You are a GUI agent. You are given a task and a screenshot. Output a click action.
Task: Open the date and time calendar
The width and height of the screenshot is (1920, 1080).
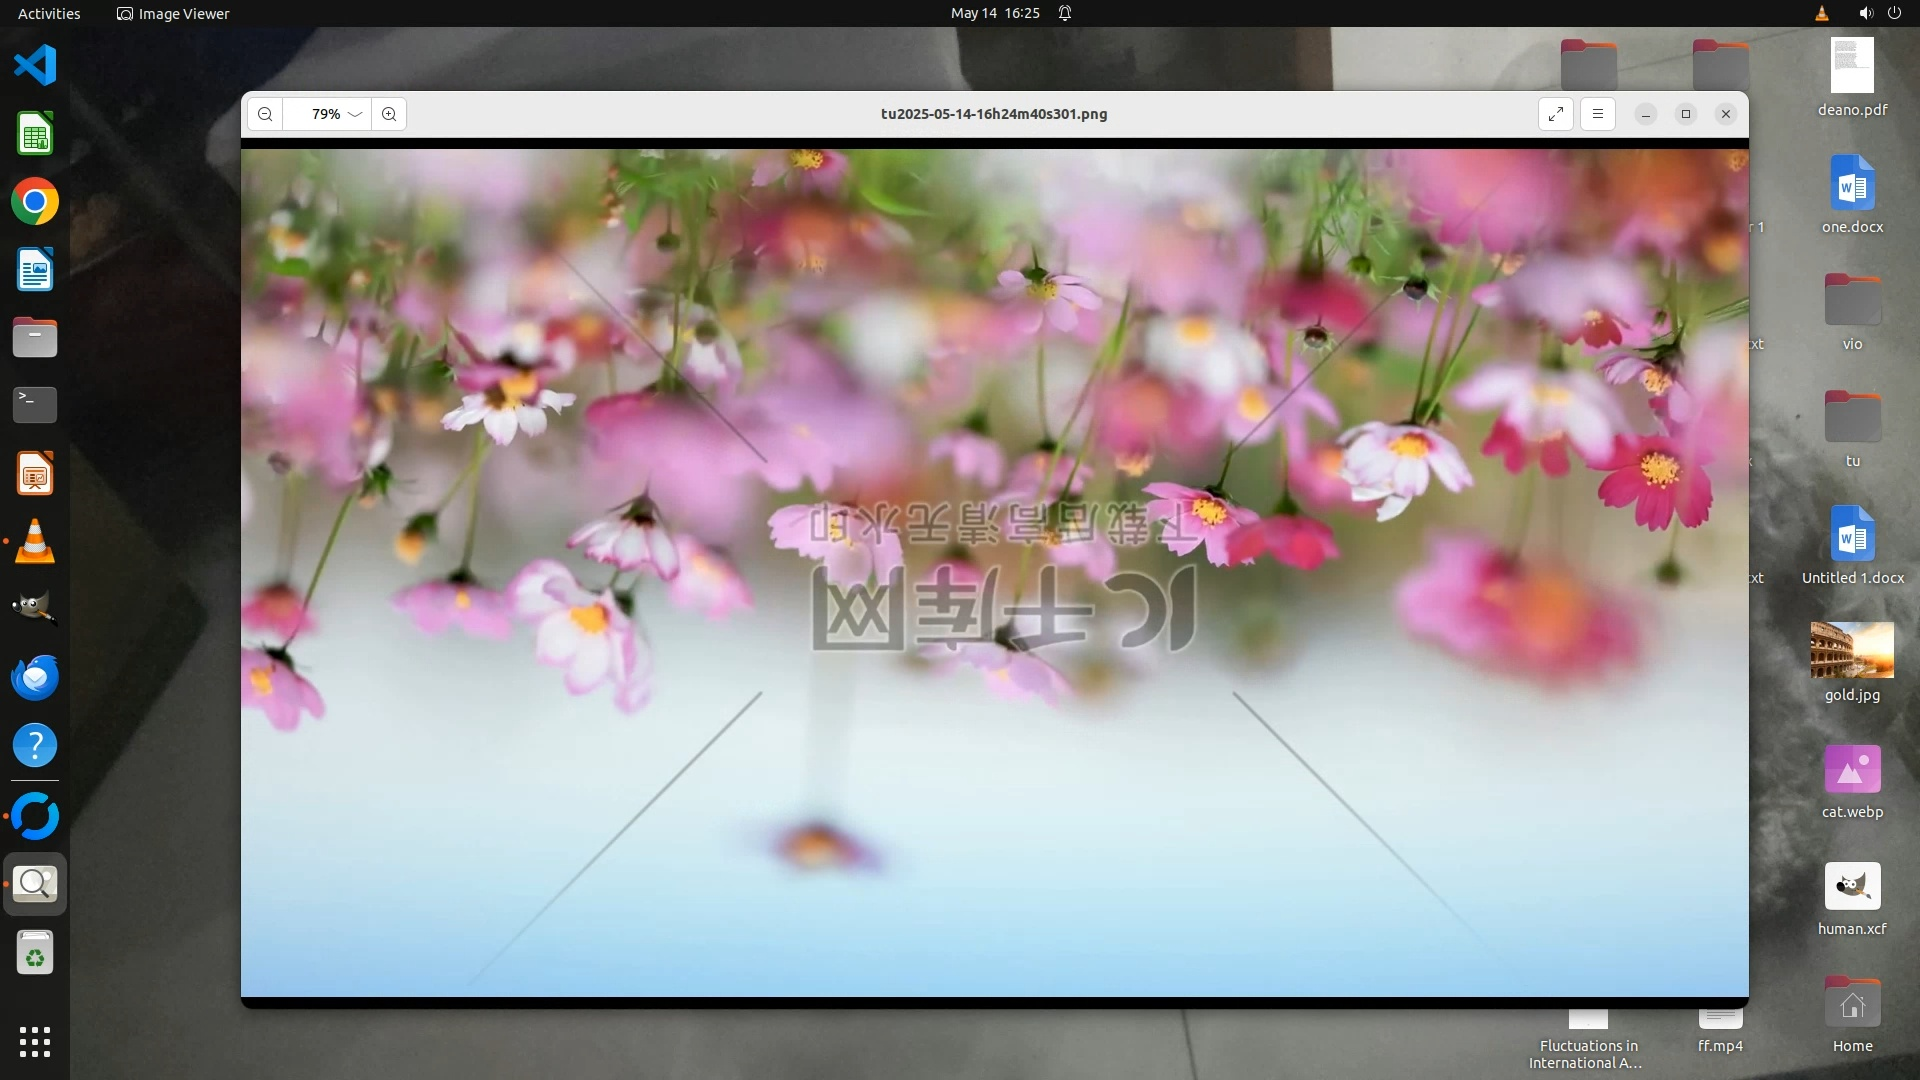click(994, 13)
